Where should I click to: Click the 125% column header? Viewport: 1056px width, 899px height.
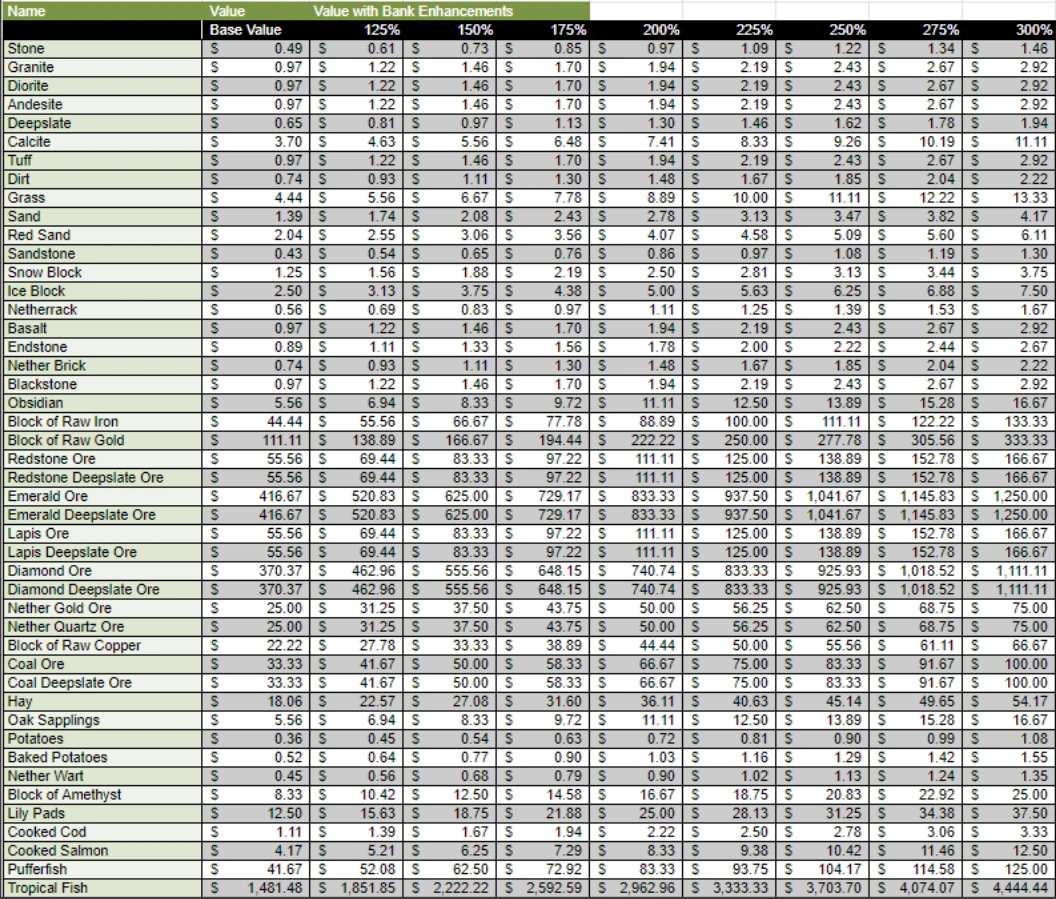[x=357, y=30]
